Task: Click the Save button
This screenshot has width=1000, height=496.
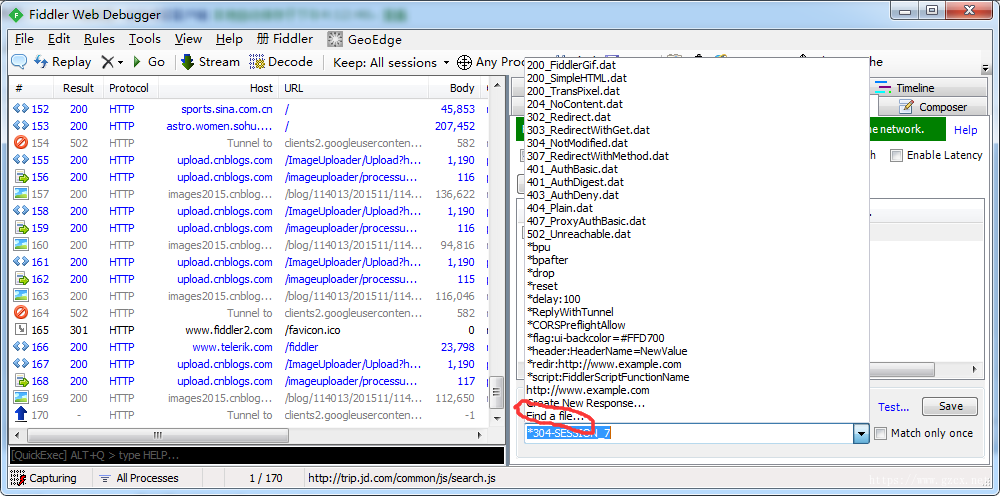Action: 950,407
